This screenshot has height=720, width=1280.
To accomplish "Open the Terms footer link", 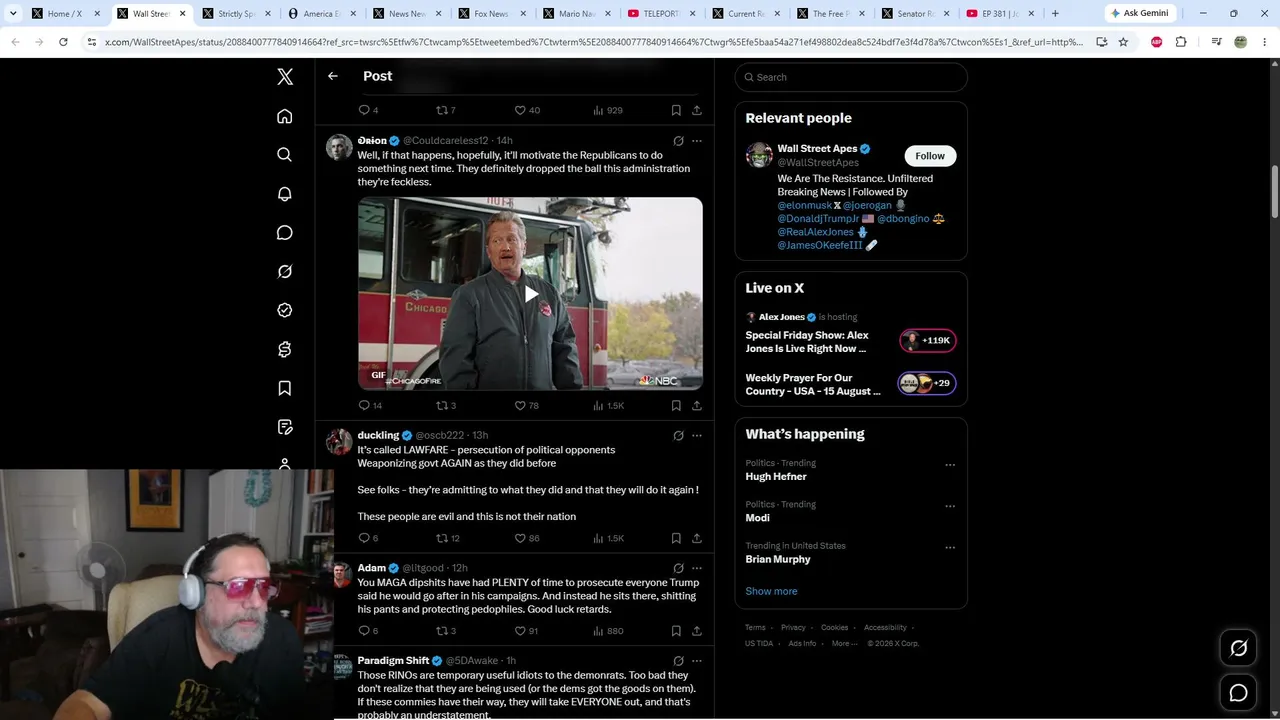I will coord(755,628).
